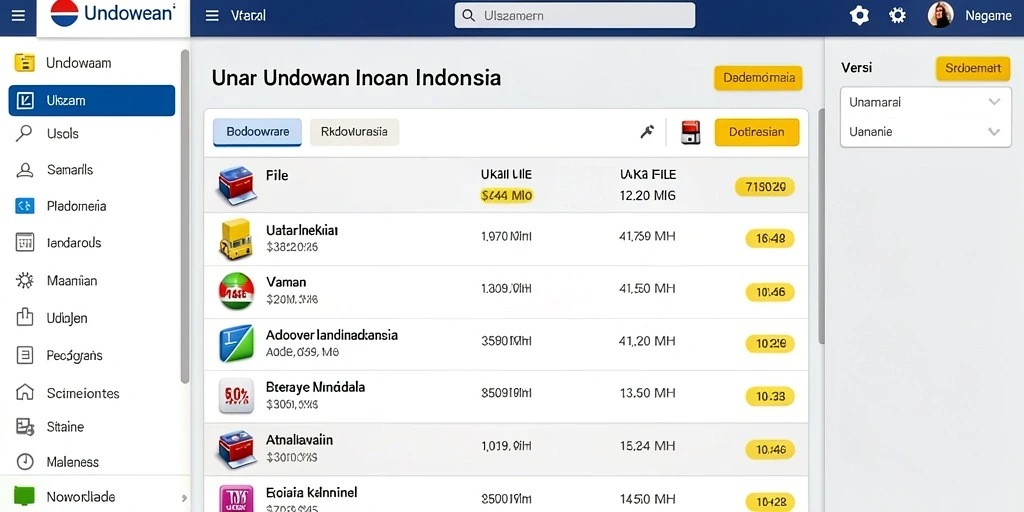This screenshot has height=512, width=1024.
Task: Click the Vaman round flag icon
Action: click(x=236, y=291)
